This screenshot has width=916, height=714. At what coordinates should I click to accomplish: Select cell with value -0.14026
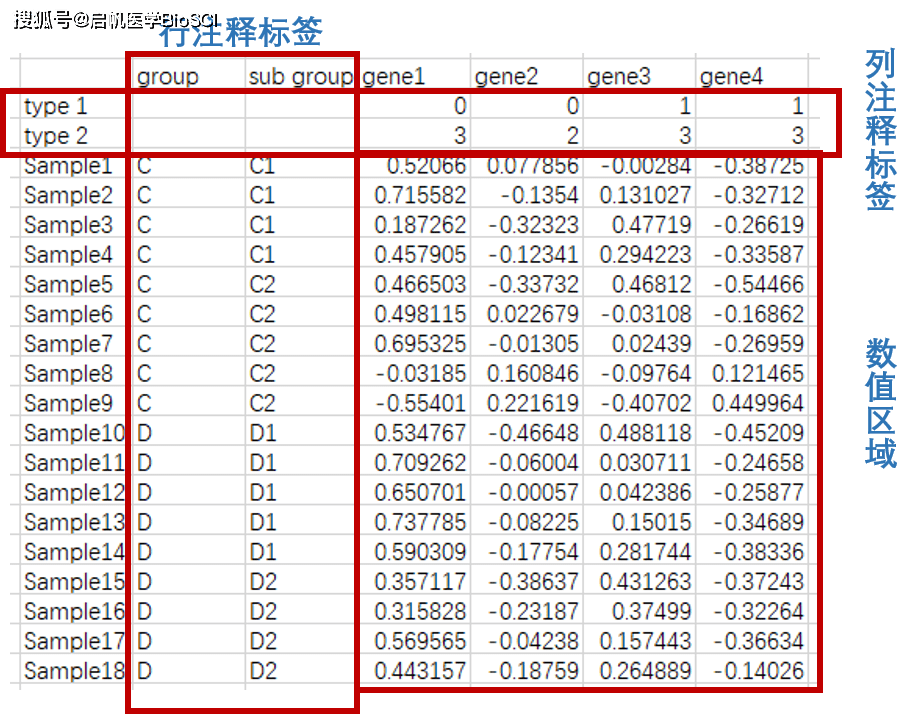[x=759, y=671]
